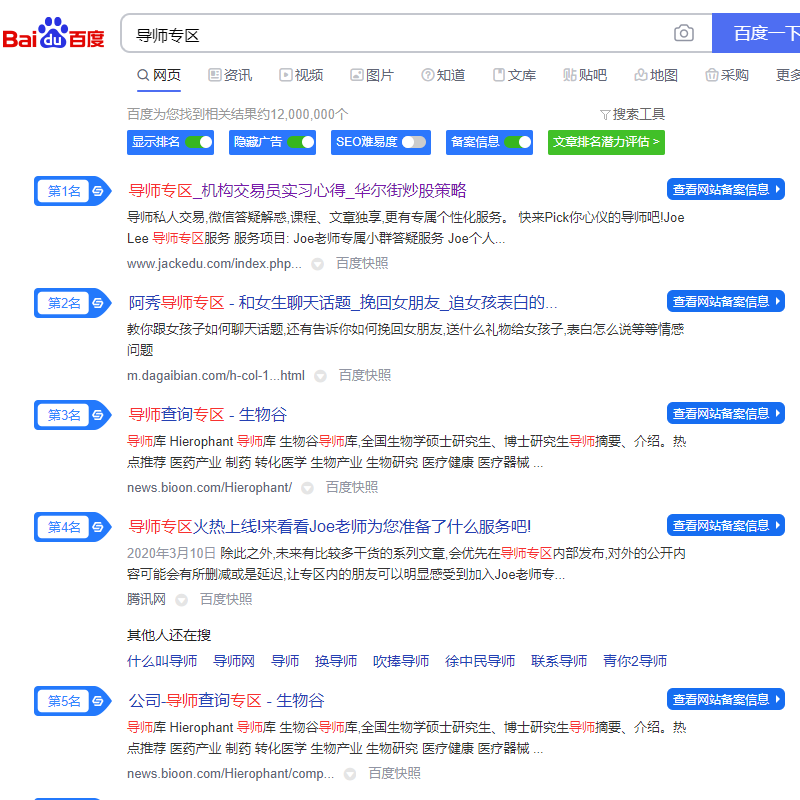Image resolution: width=800 pixels, height=800 pixels.
Task: Open 百度快照 for fifth result
Action: tap(394, 773)
